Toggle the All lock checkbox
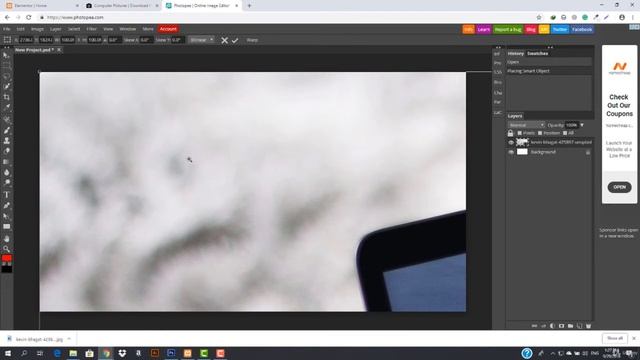This screenshot has height=360, width=640. (565, 133)
